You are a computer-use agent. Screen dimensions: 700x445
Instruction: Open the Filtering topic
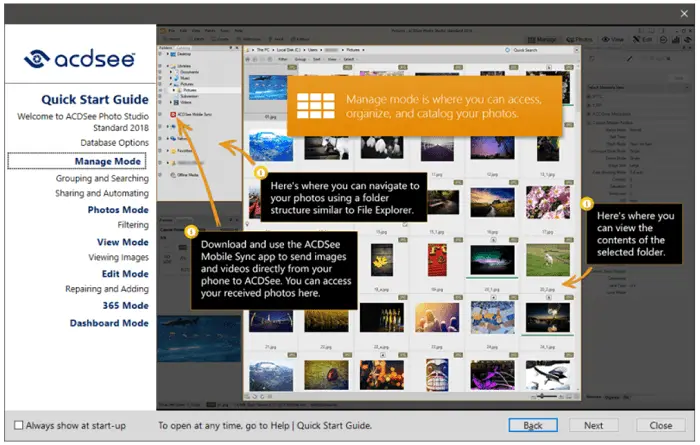pyautogui.click(x=133, y=225)
